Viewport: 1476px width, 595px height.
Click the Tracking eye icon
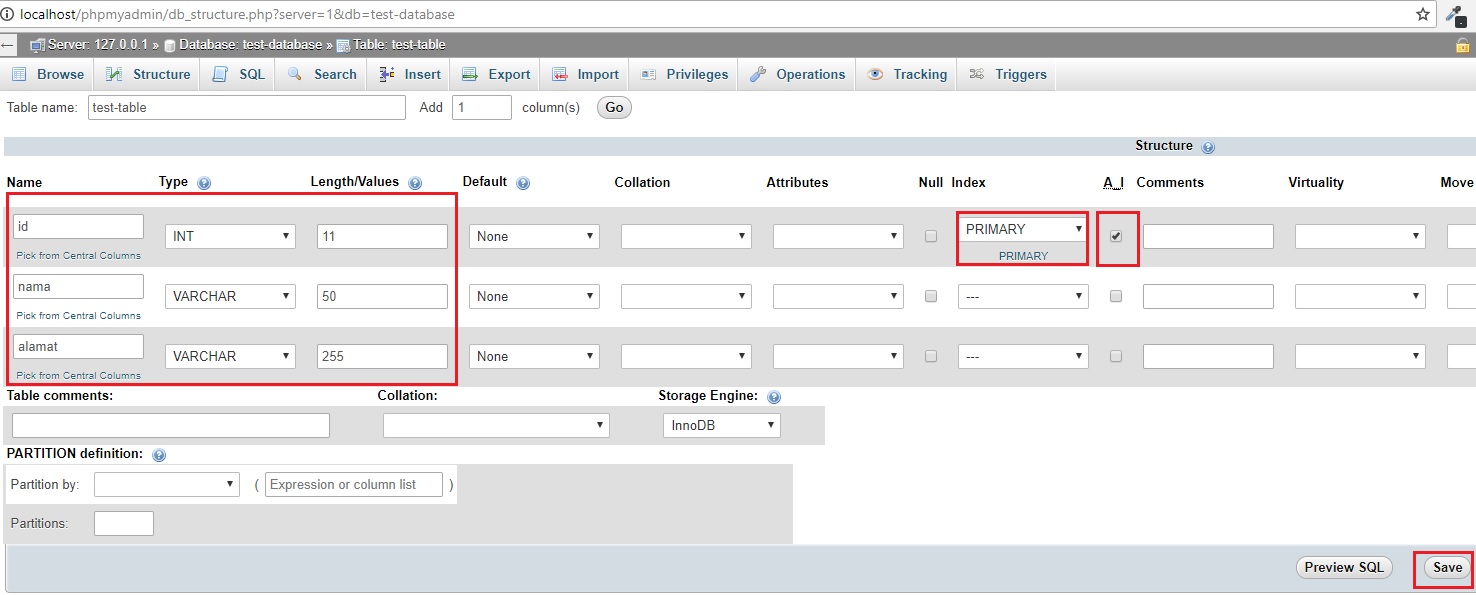tap(875, 74)
